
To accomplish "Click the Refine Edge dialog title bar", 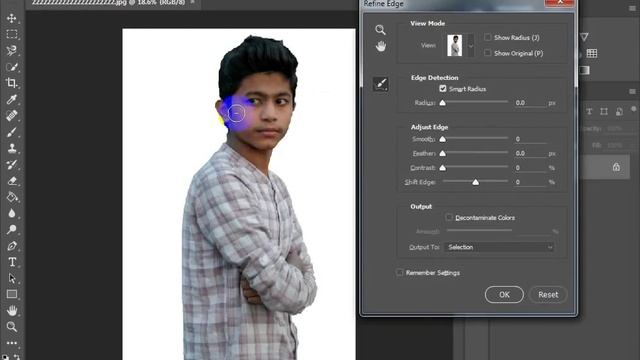I will pyautogui.click(x=453, y=4).
